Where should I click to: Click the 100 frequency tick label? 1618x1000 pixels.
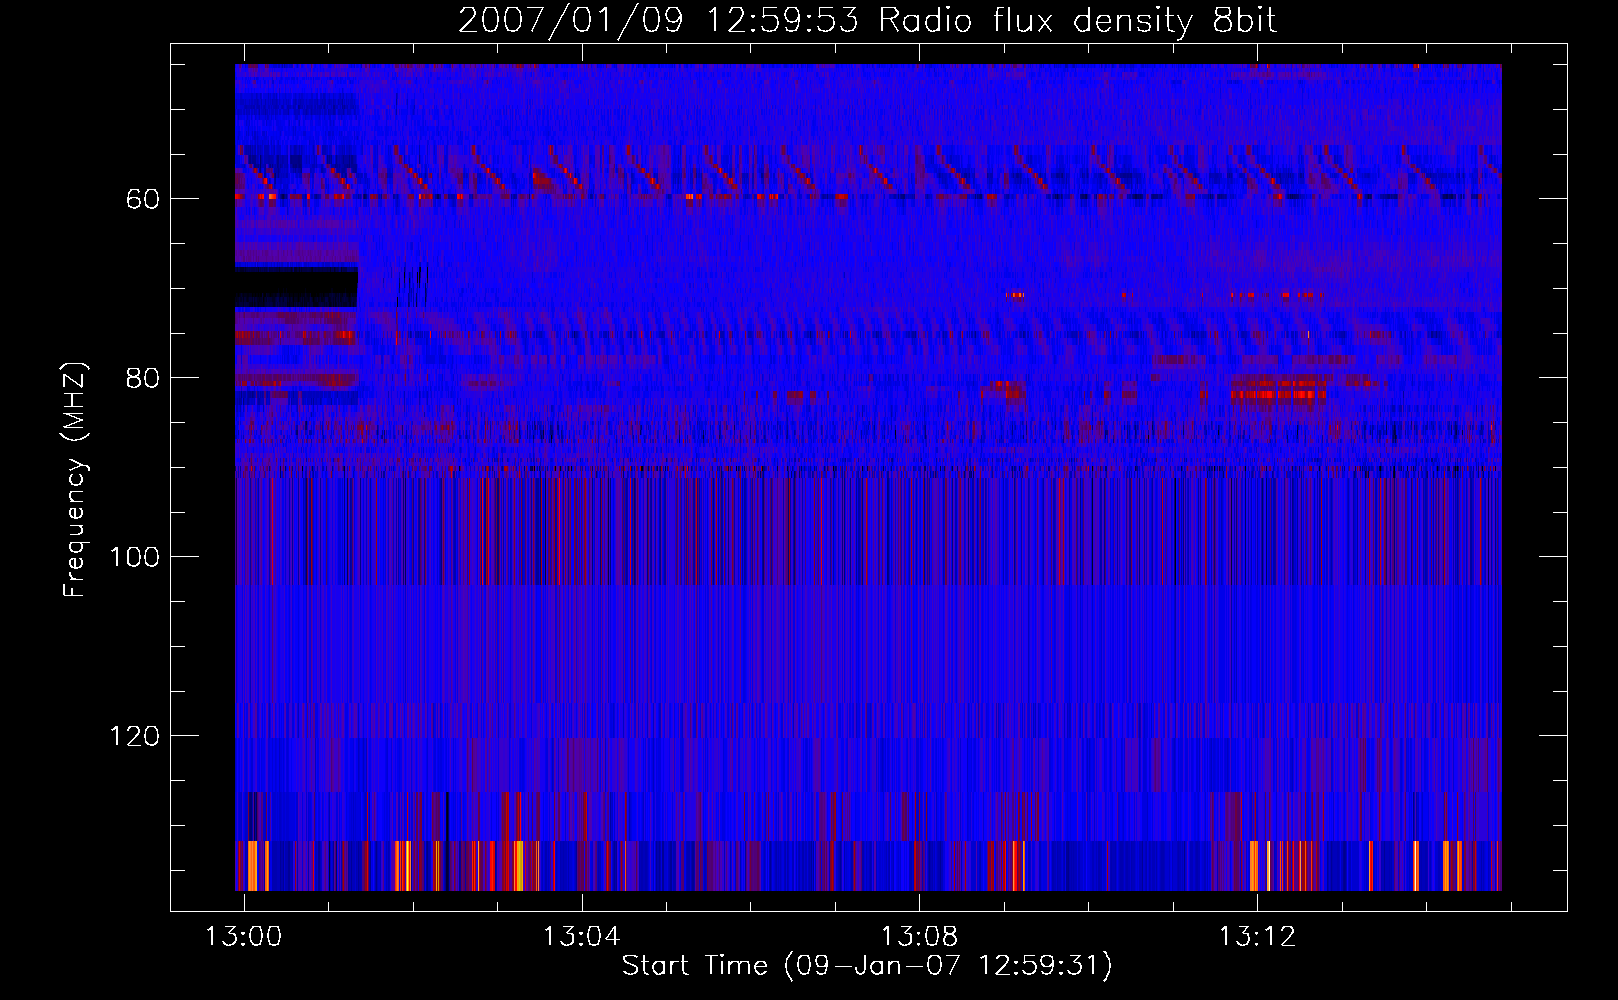(x=135, y=557)
